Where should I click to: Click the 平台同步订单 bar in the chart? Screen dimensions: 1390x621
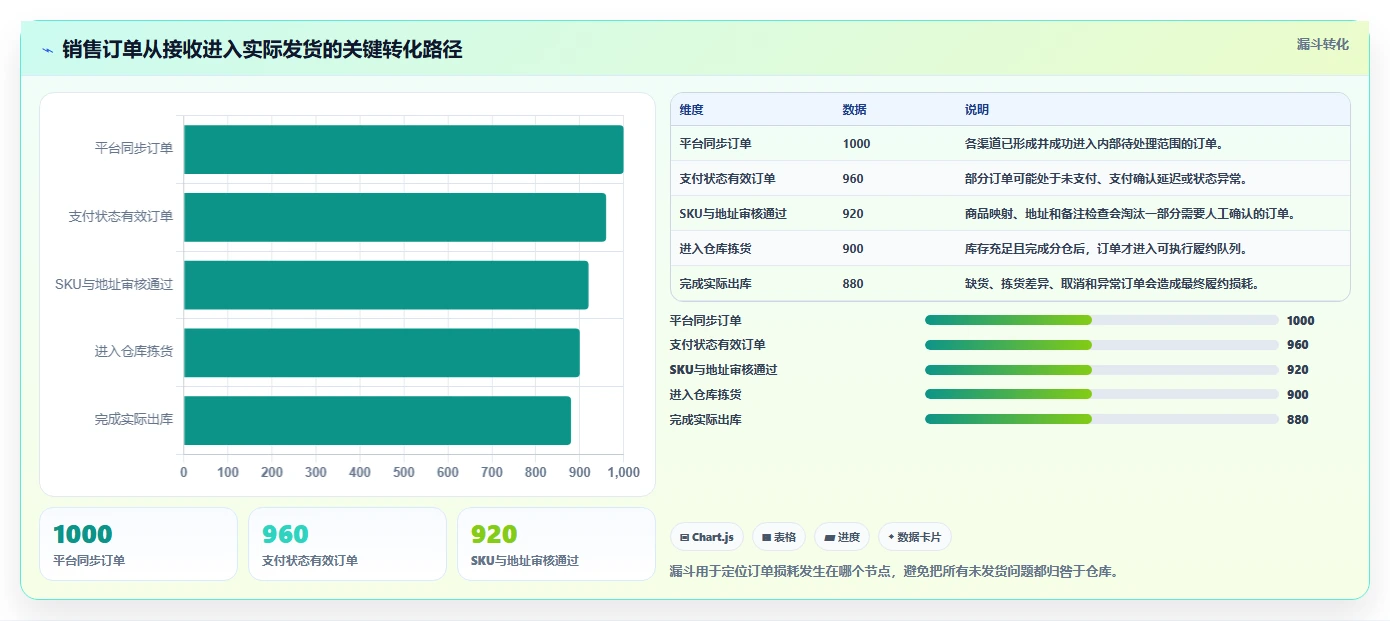[x=403, y=149]
